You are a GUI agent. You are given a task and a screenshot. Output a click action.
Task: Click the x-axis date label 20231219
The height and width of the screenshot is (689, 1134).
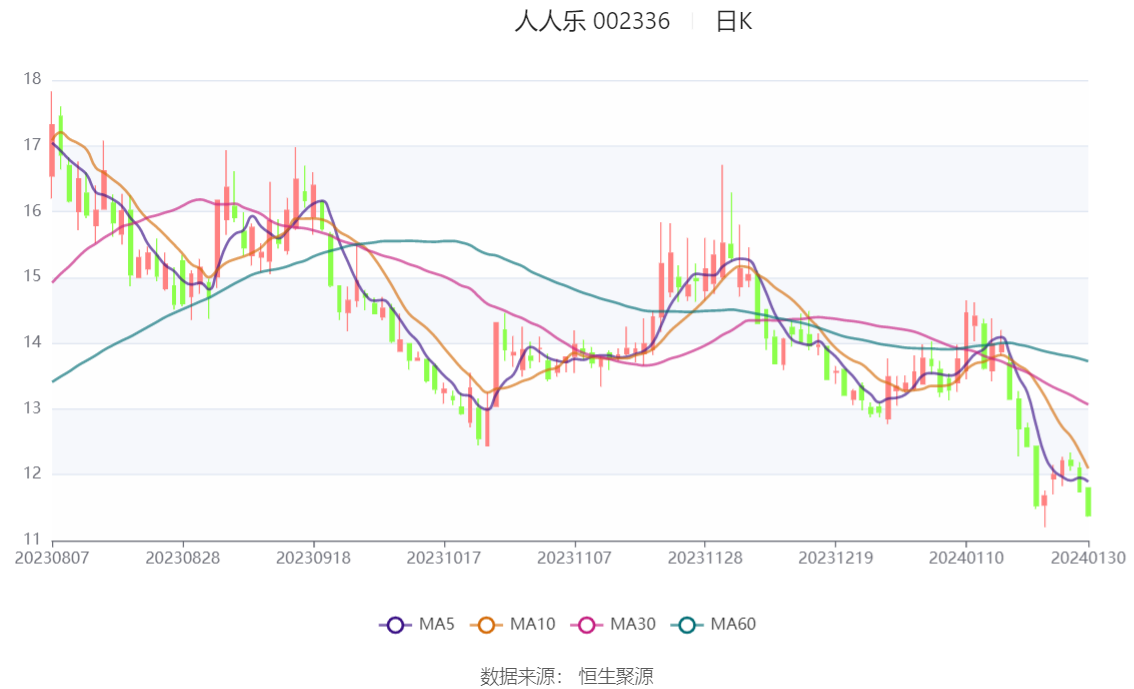(835, 558)
